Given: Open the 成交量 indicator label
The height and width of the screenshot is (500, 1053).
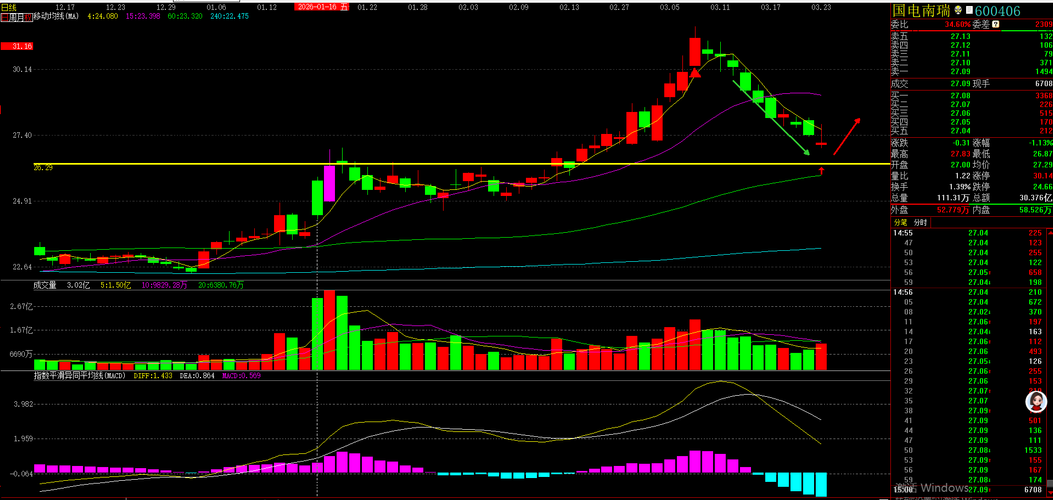Looking at the screenshot, I should [x=45, y=285].
